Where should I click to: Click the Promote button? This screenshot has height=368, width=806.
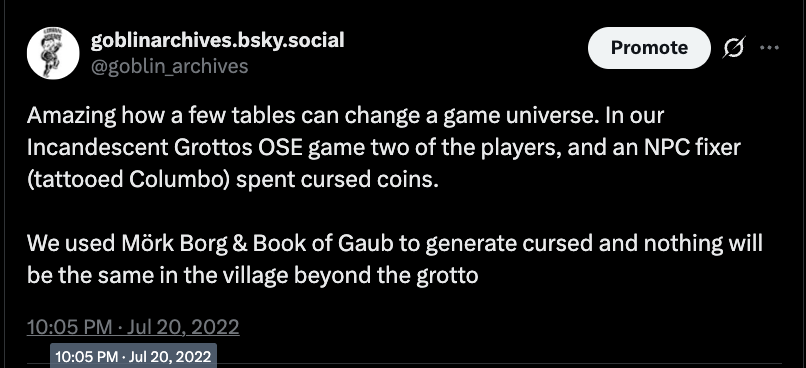(649, 48)
